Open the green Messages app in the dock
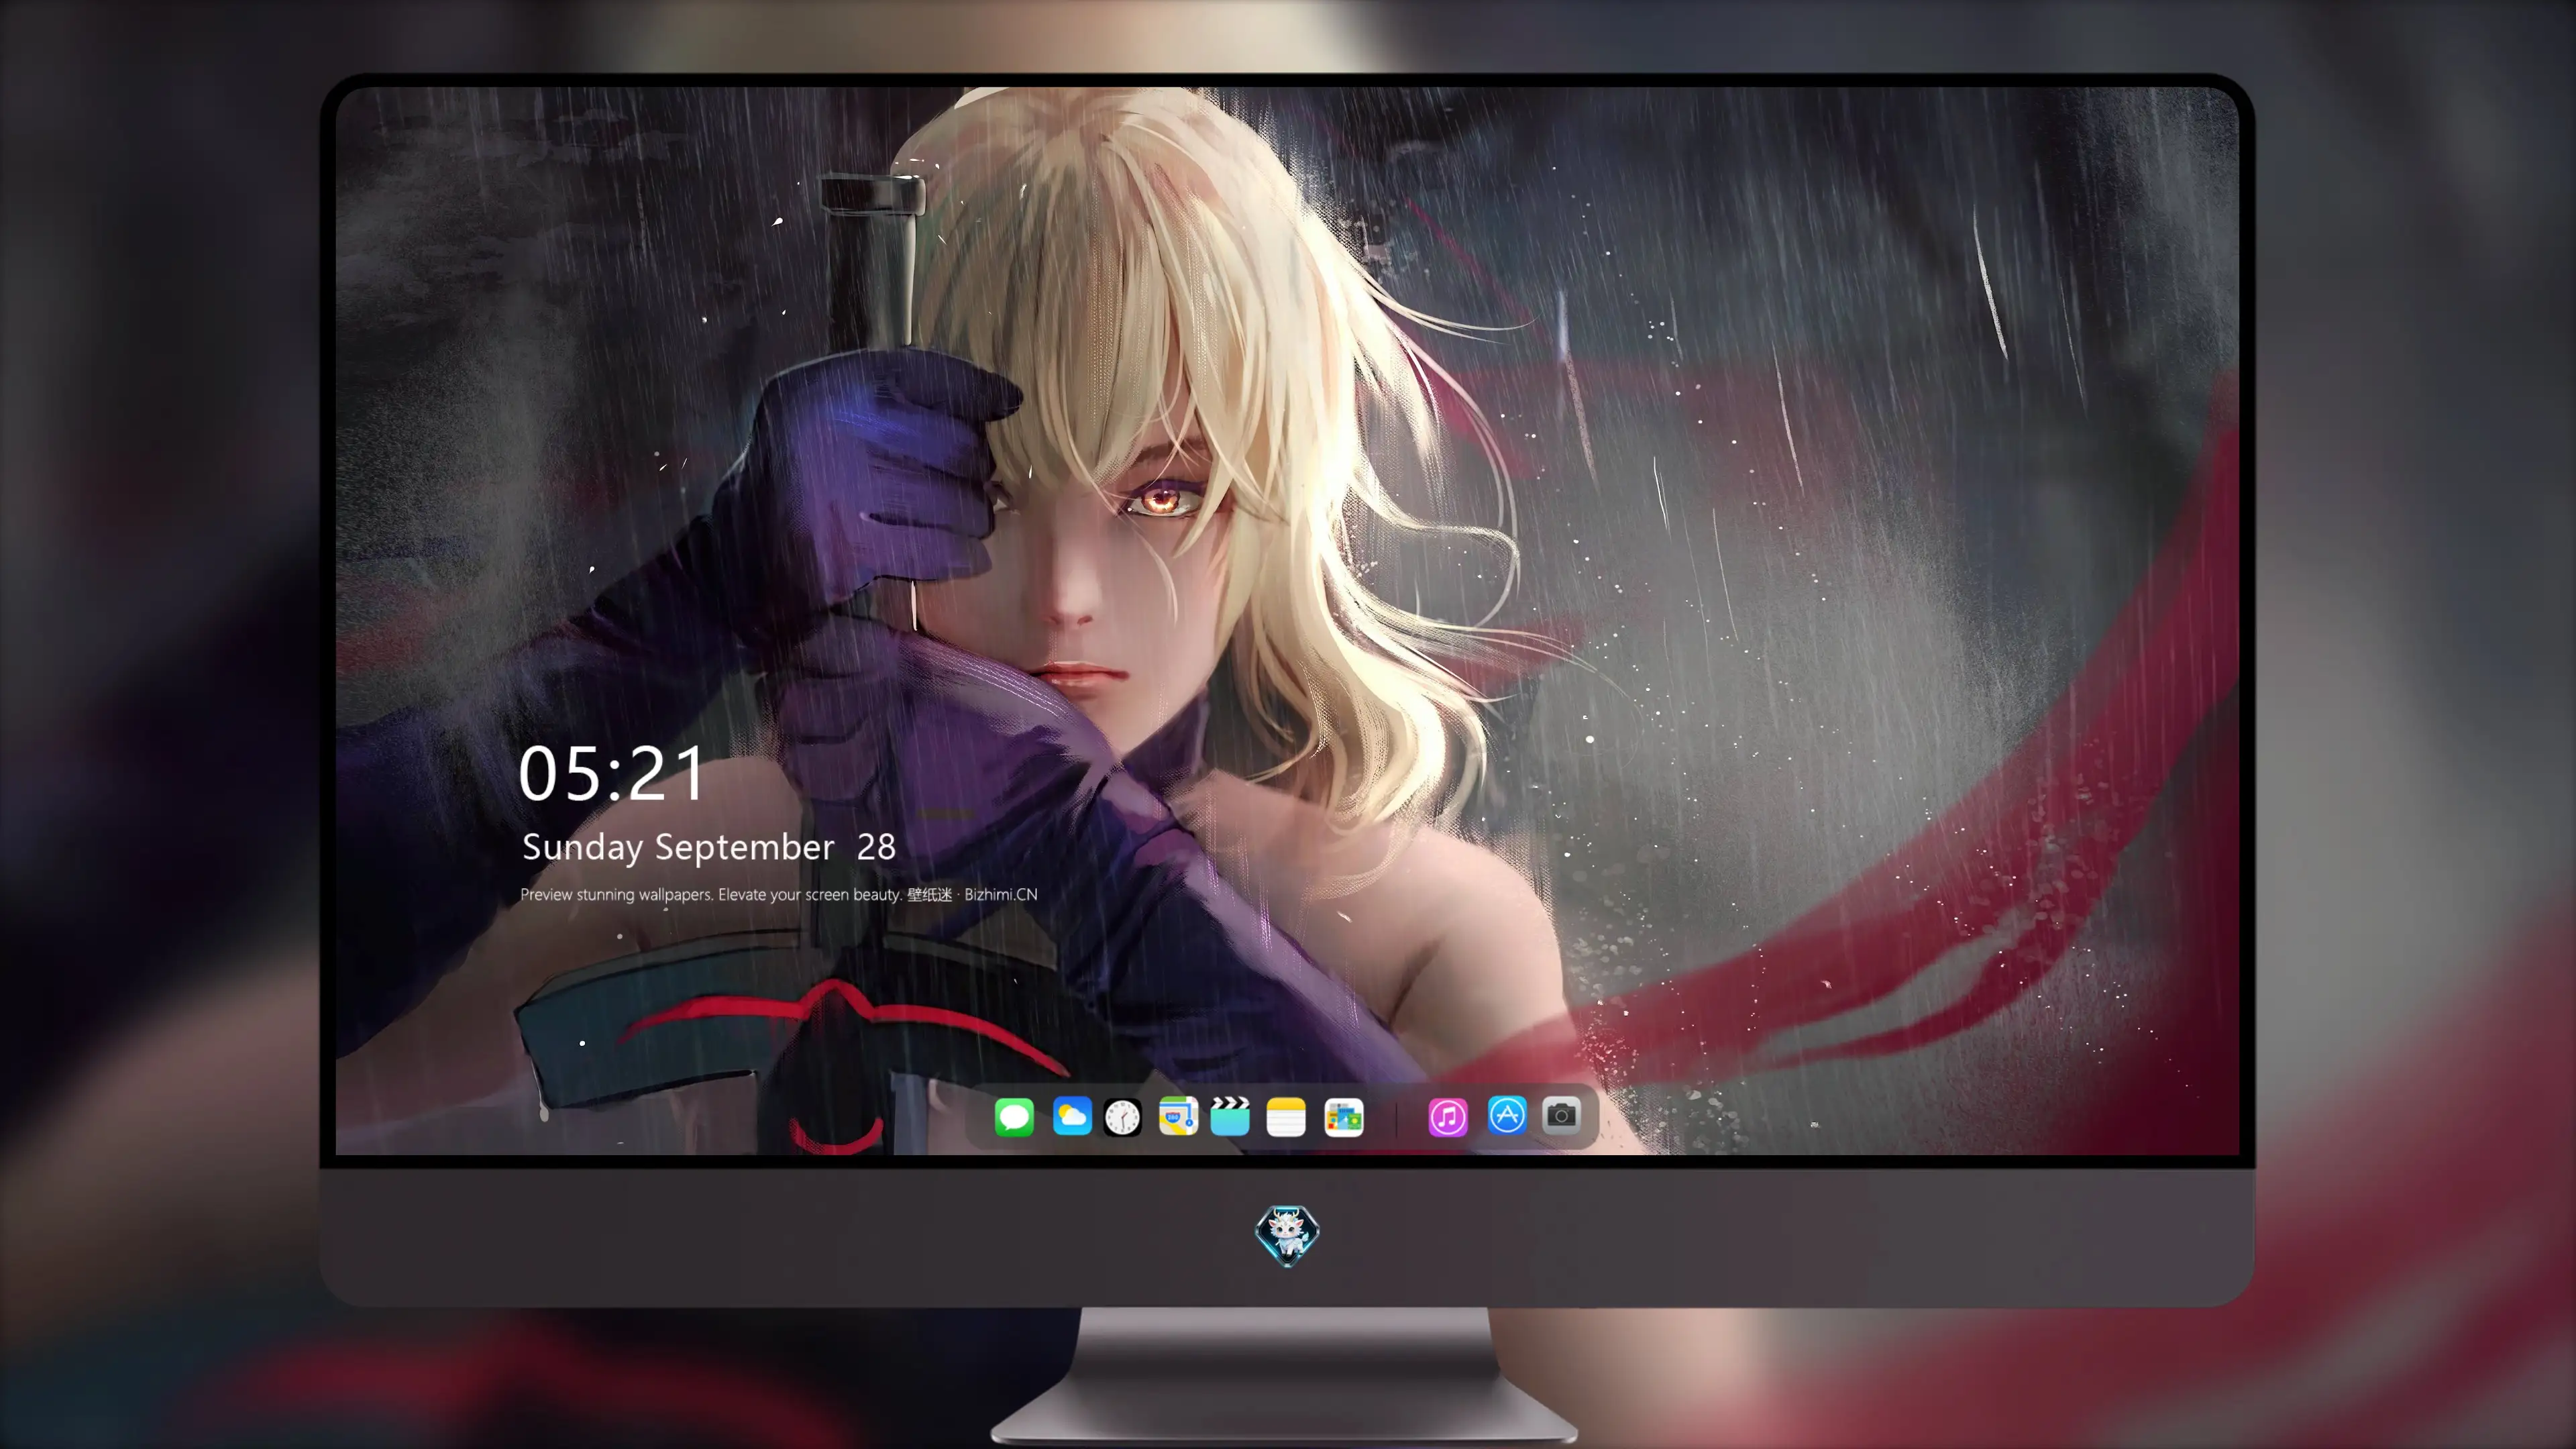The width and height of the screenshot is (2576, 1449). pos(1014,1117)
